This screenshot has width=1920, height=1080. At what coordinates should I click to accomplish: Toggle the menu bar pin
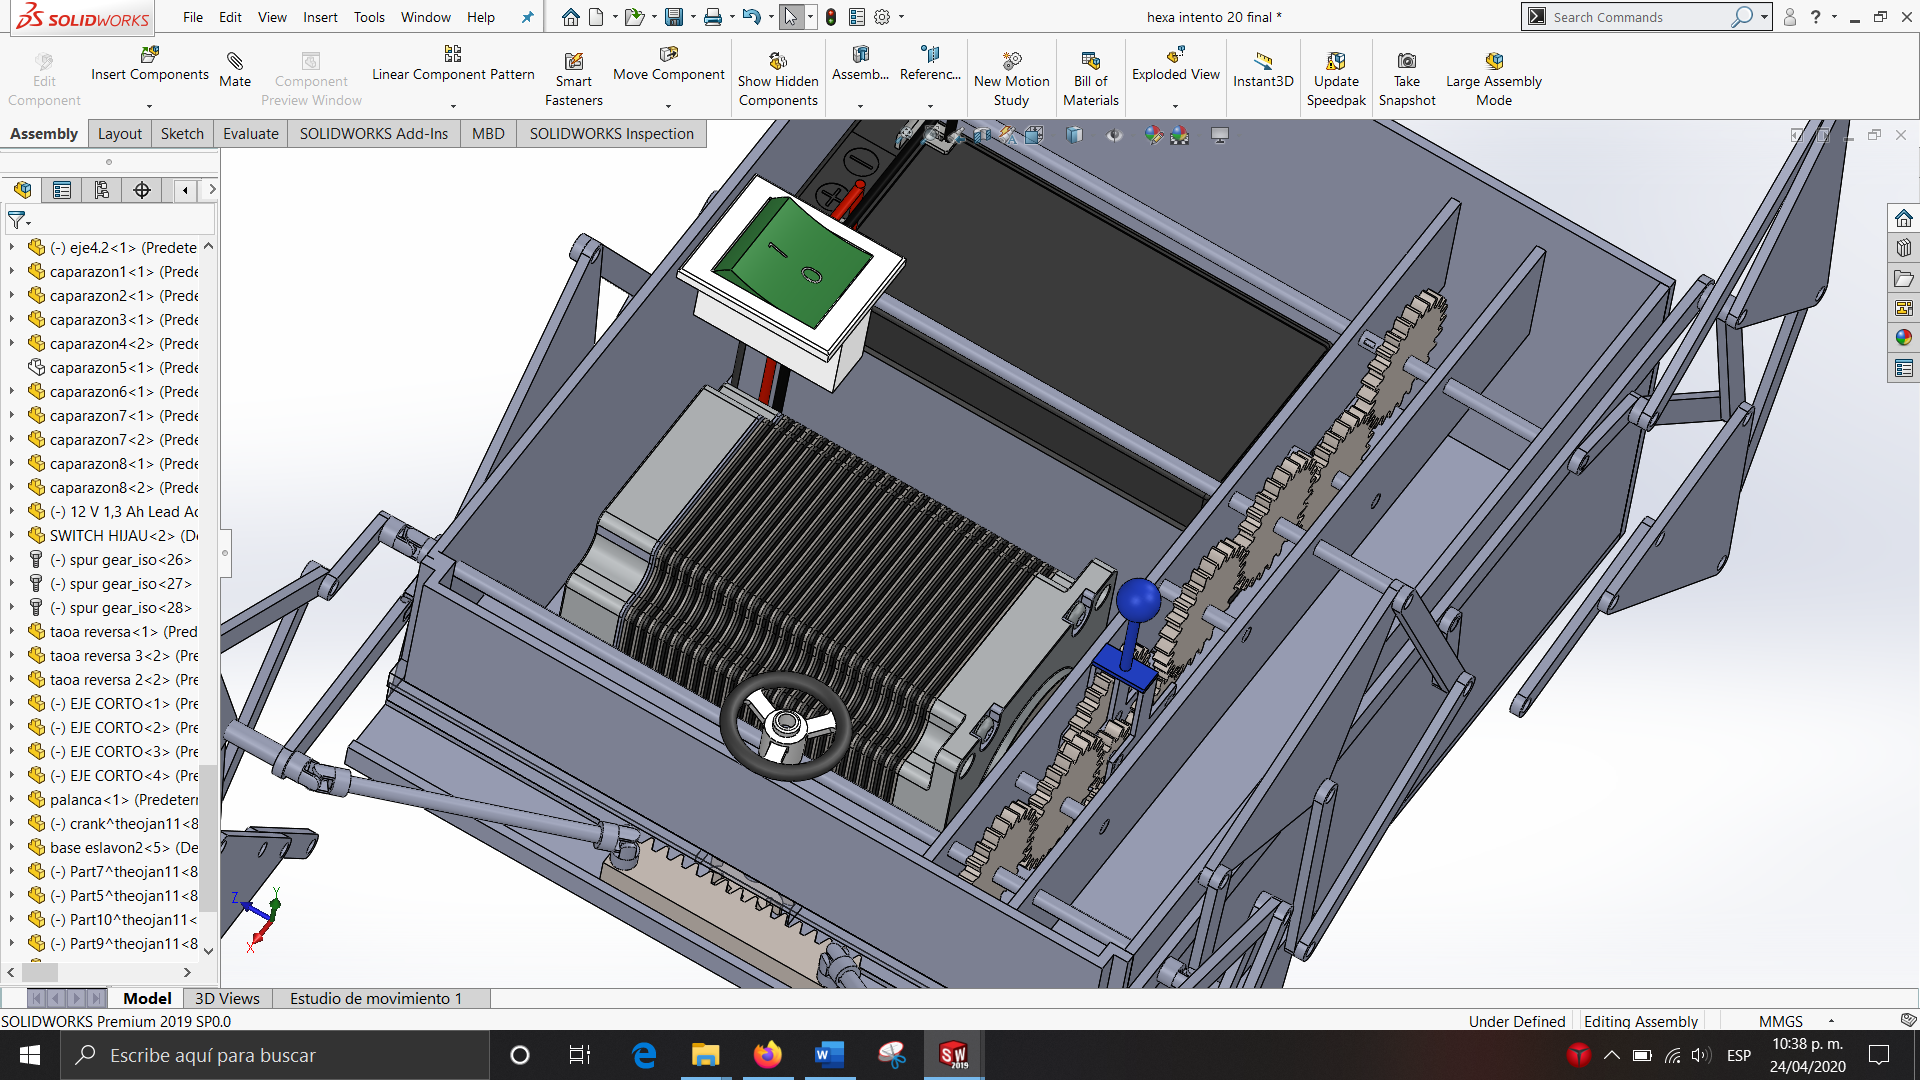pyautogui.click(x=527, y=17)
